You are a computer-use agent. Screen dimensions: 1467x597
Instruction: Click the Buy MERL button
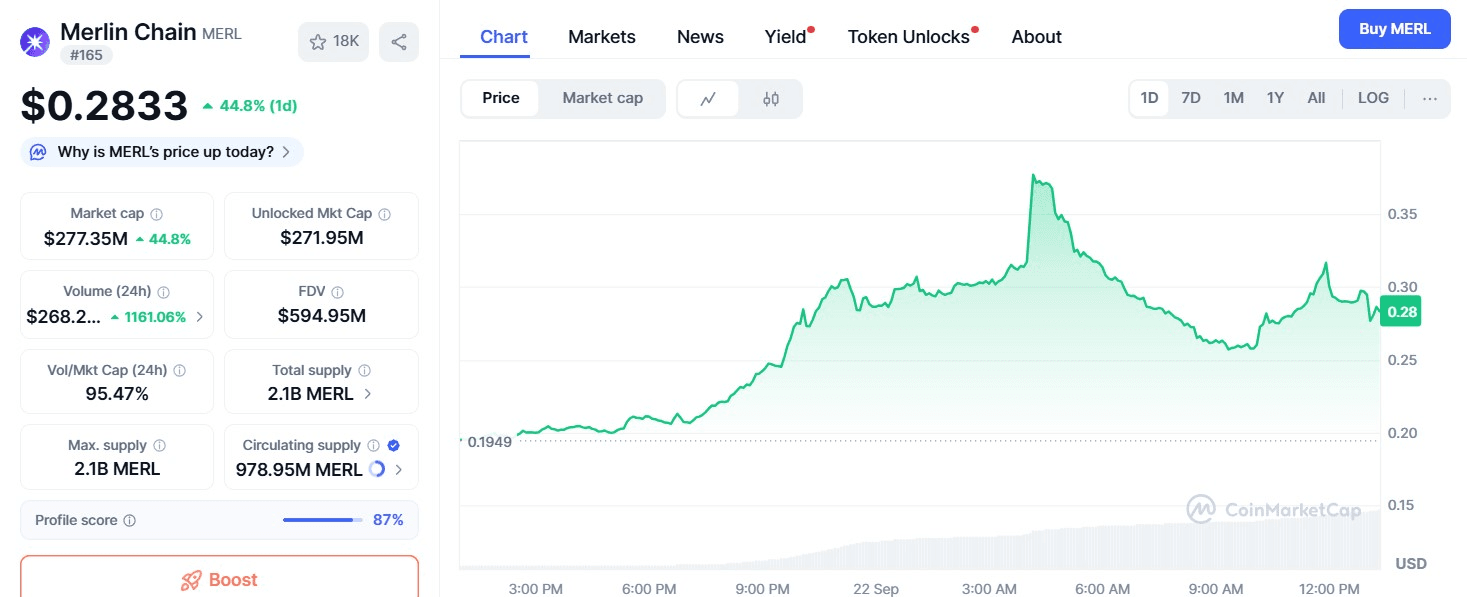[x=1393, y=29]
